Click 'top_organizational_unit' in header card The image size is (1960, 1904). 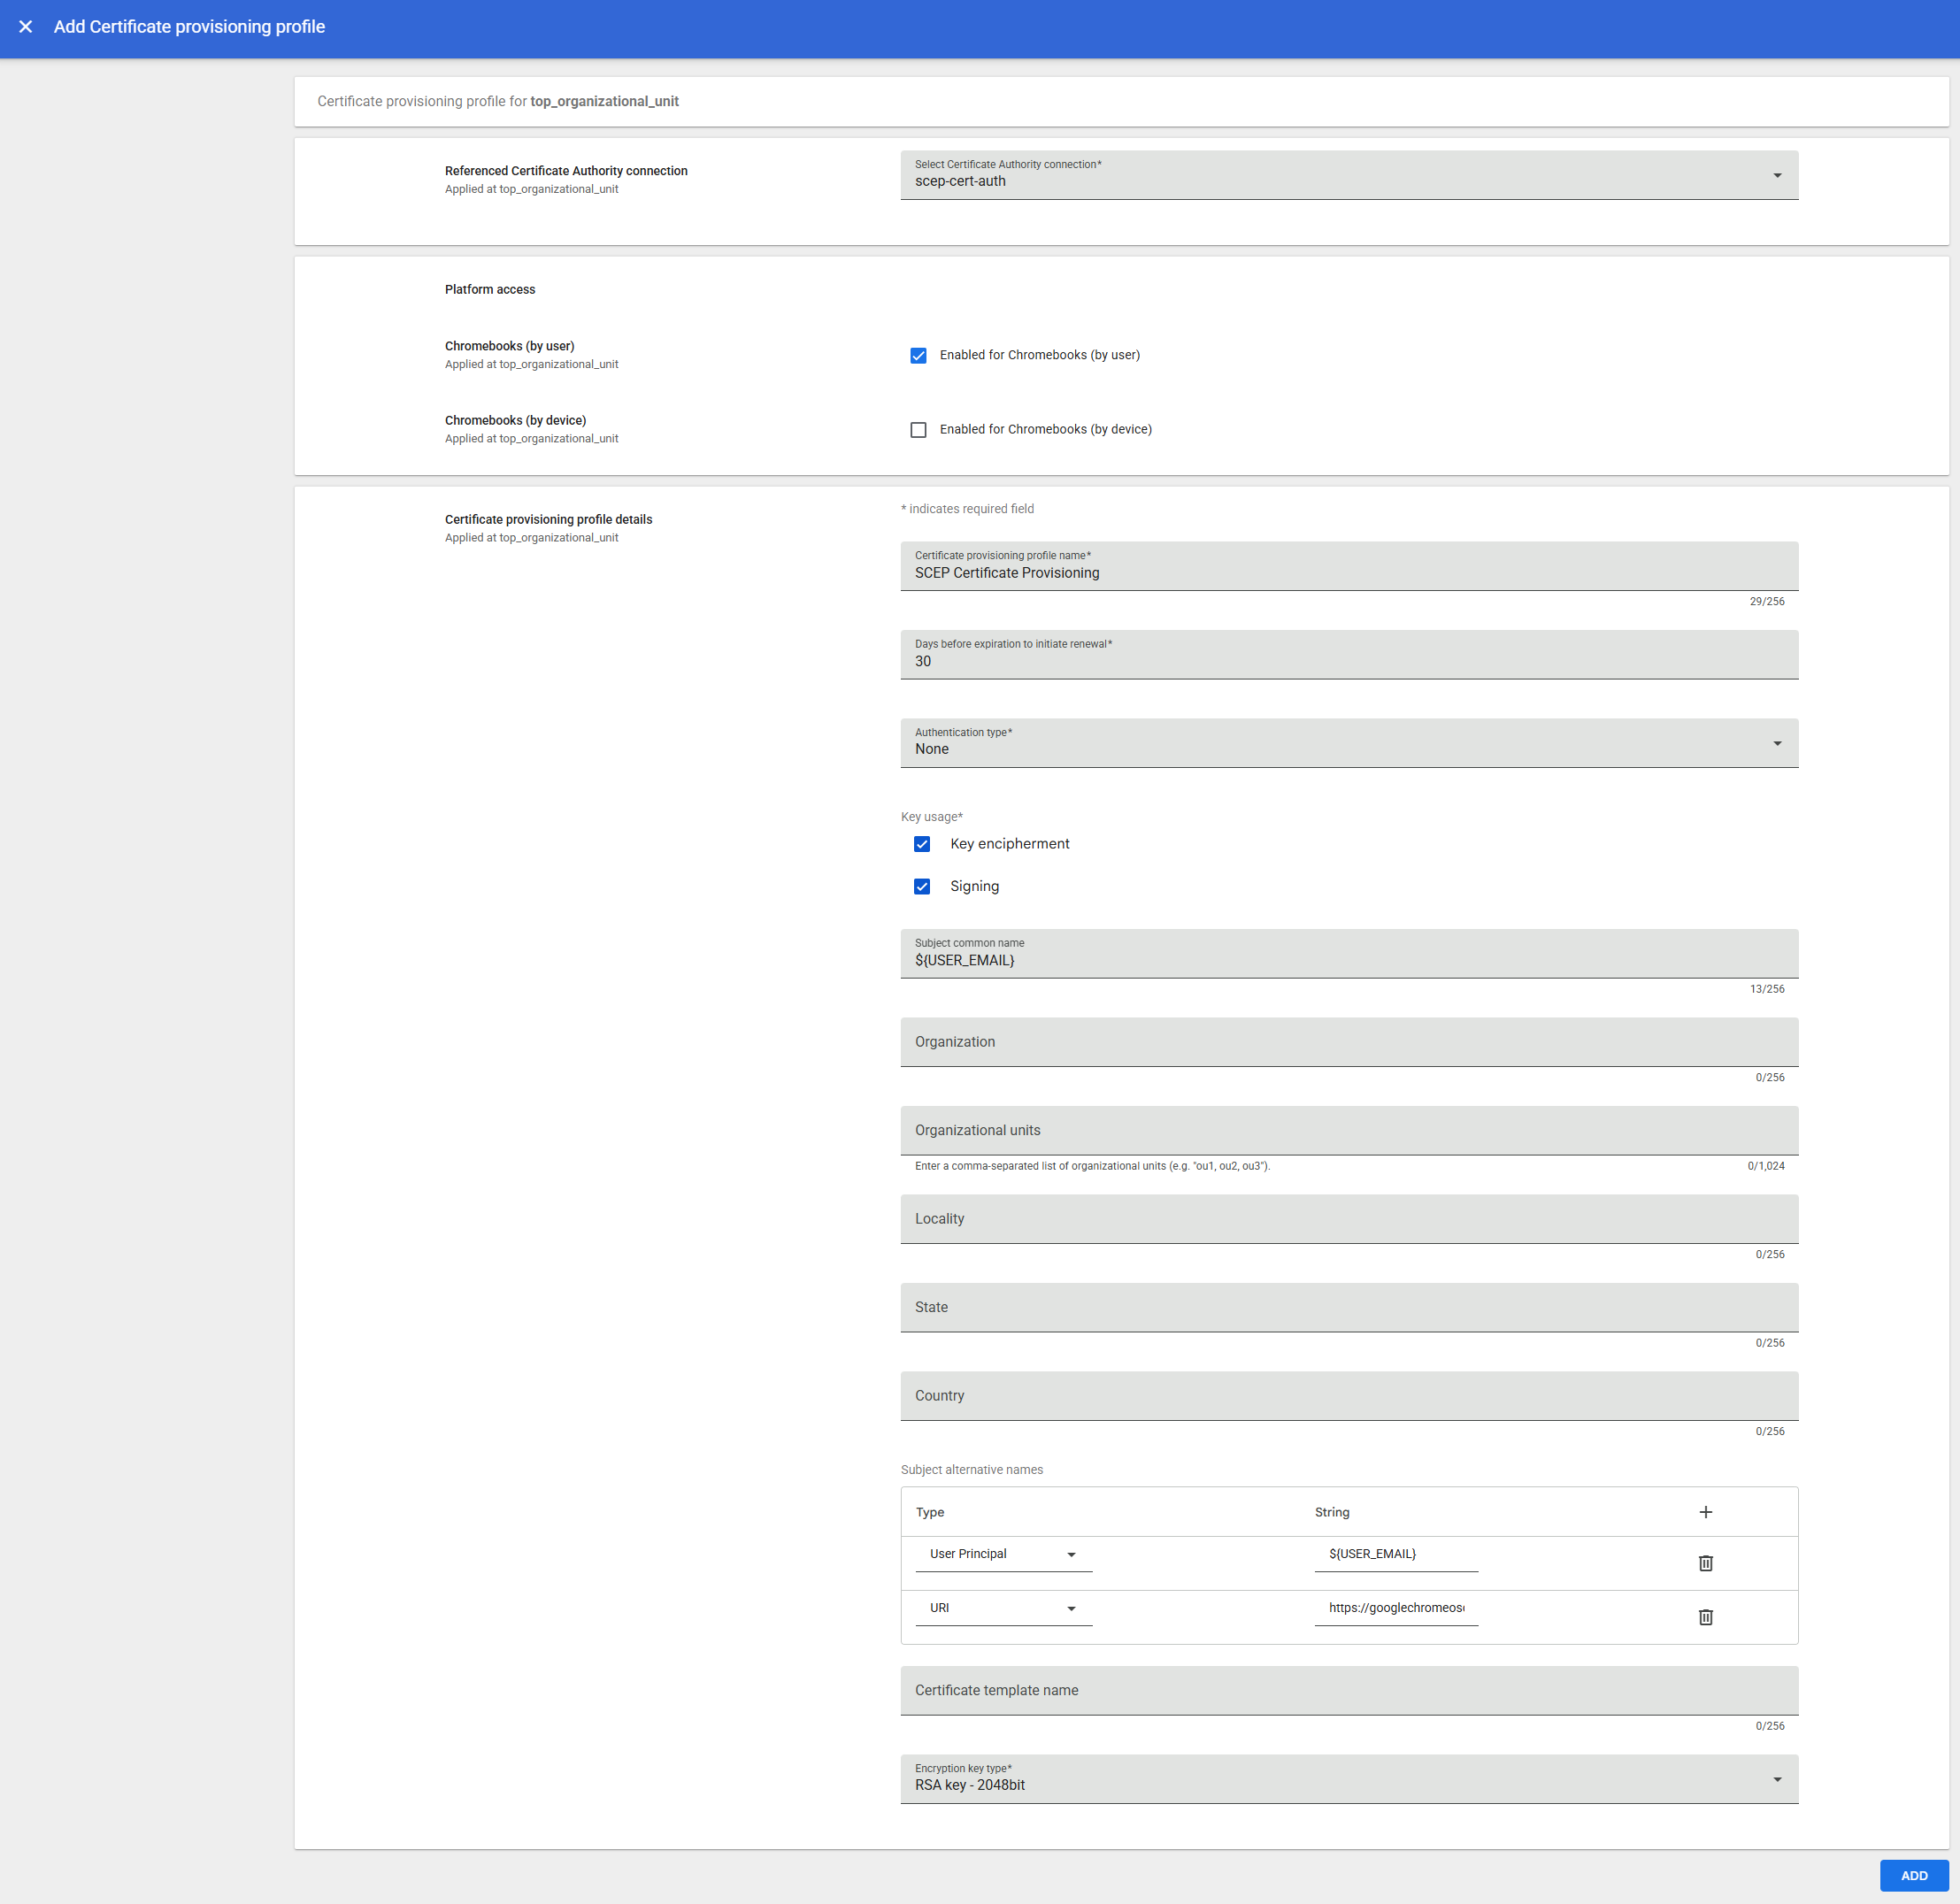pyautogui.click(x=604, y=101)
